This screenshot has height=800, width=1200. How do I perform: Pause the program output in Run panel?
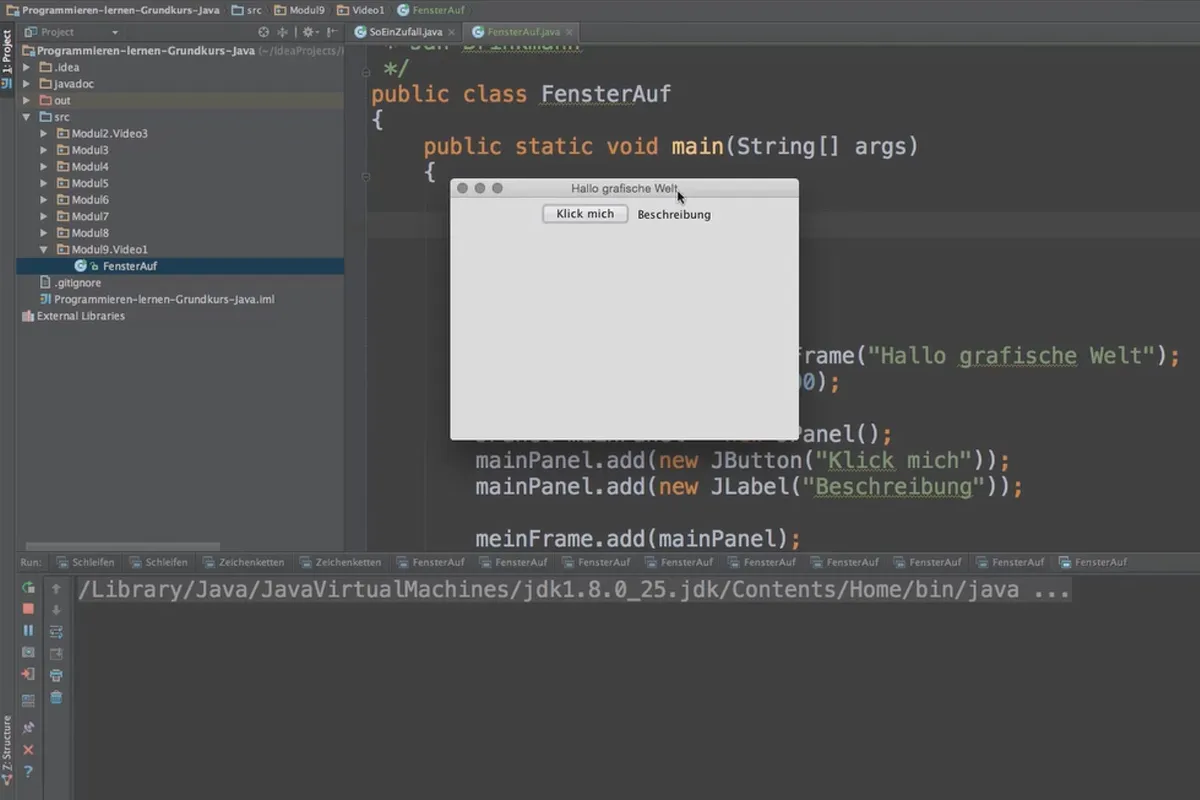point(28,630)
